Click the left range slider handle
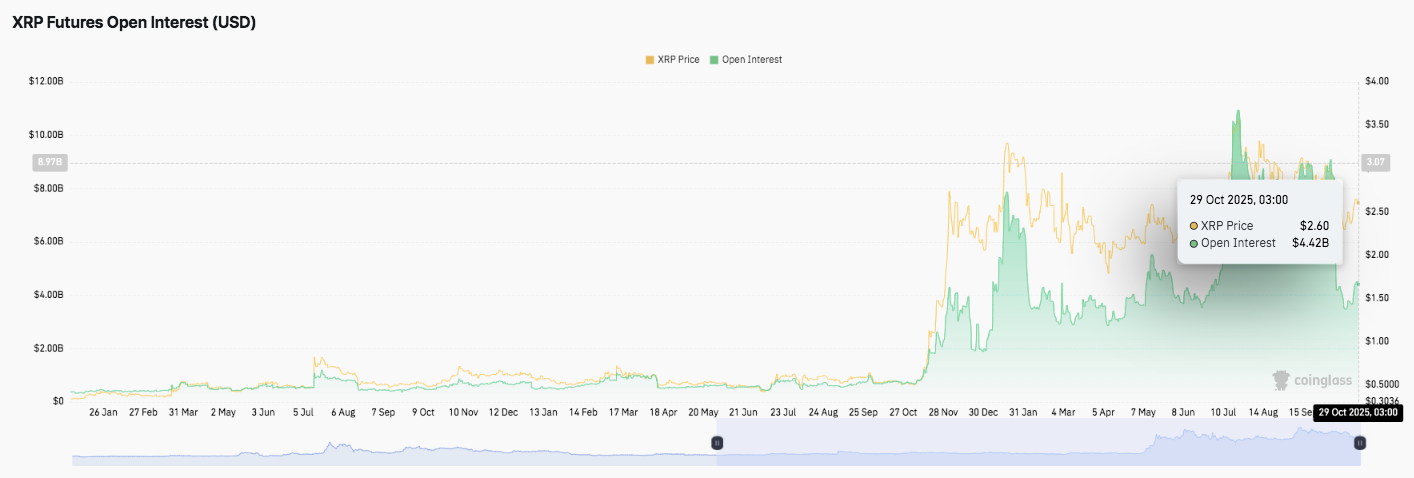This screenshot has height=478, width=1414. click(x=716, y=442)
